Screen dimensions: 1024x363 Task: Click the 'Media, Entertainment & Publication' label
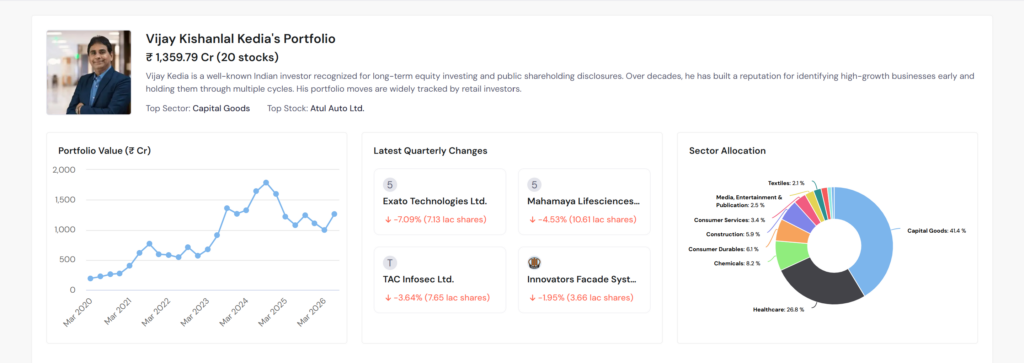749,200
